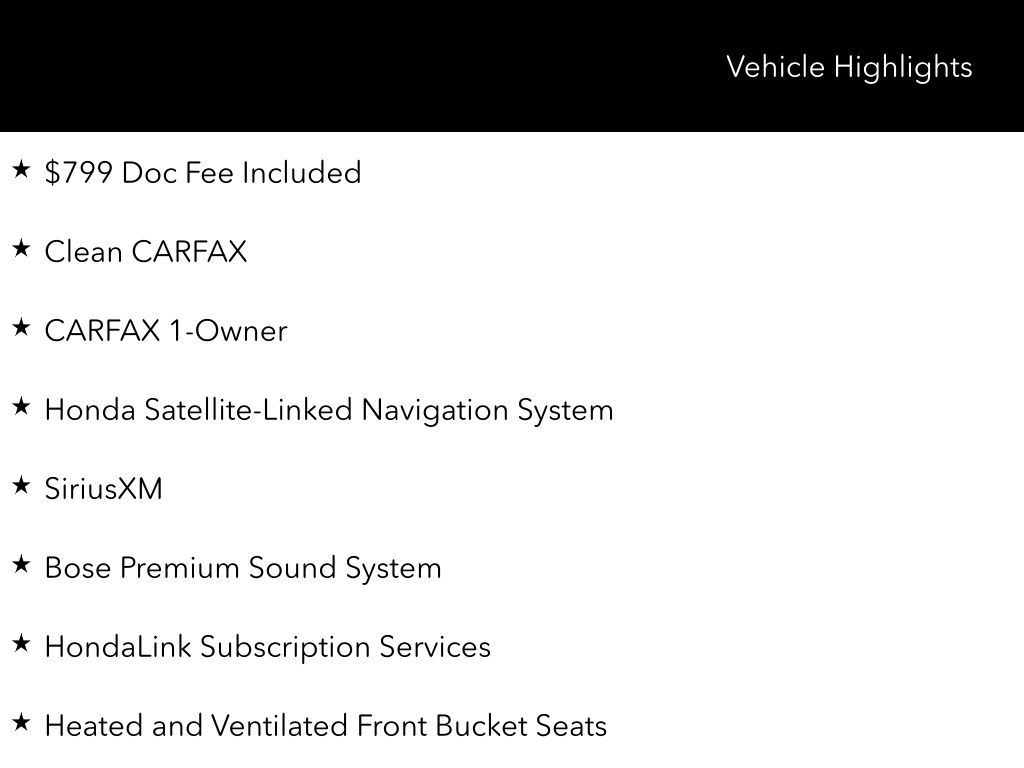Choose HondaLink Subscription Services text
The image size is (1024, 768).
(x=268, y=647)
